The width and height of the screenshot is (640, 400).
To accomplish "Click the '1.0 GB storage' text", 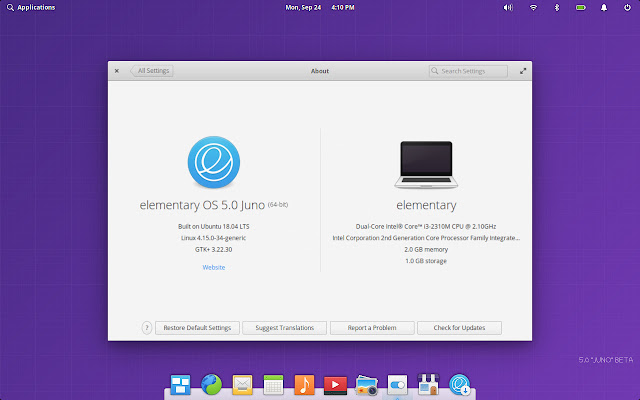I will coord(426,261).
